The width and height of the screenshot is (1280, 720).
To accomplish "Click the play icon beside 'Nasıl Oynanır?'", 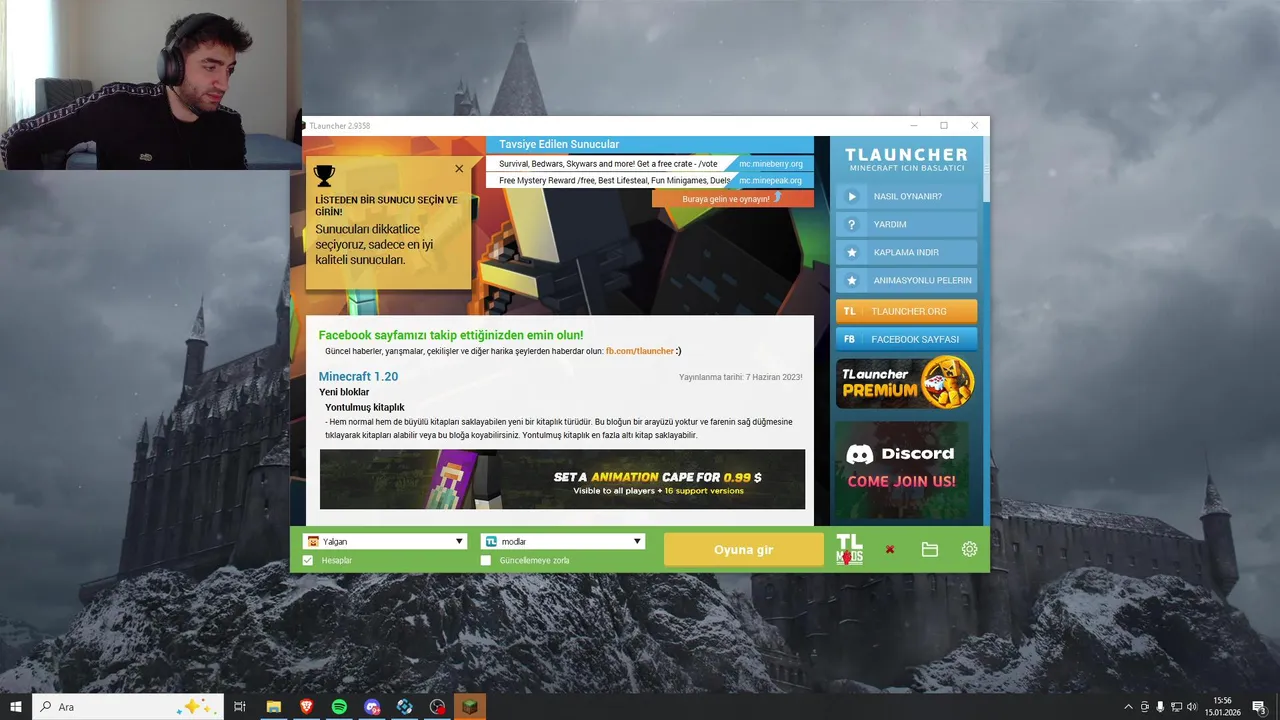I will tap(851, 196).
